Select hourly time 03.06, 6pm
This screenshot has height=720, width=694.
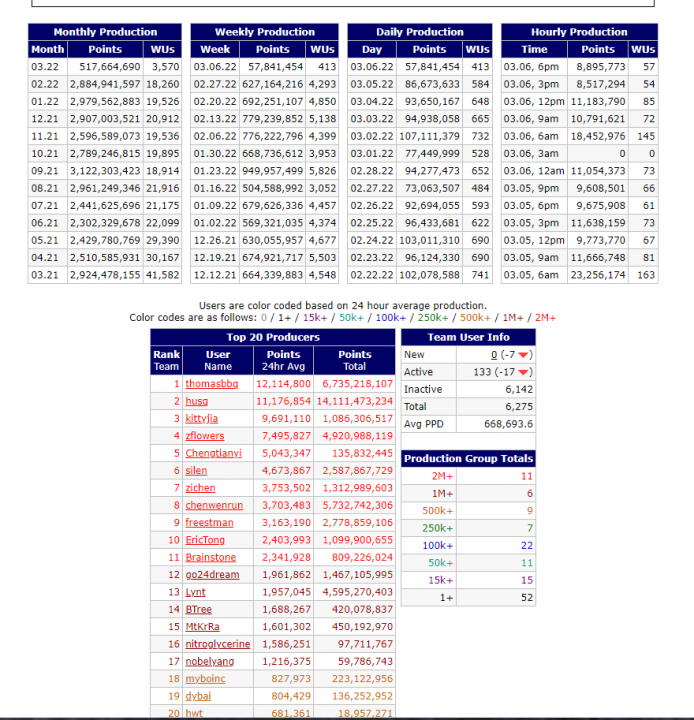[531, 67]
